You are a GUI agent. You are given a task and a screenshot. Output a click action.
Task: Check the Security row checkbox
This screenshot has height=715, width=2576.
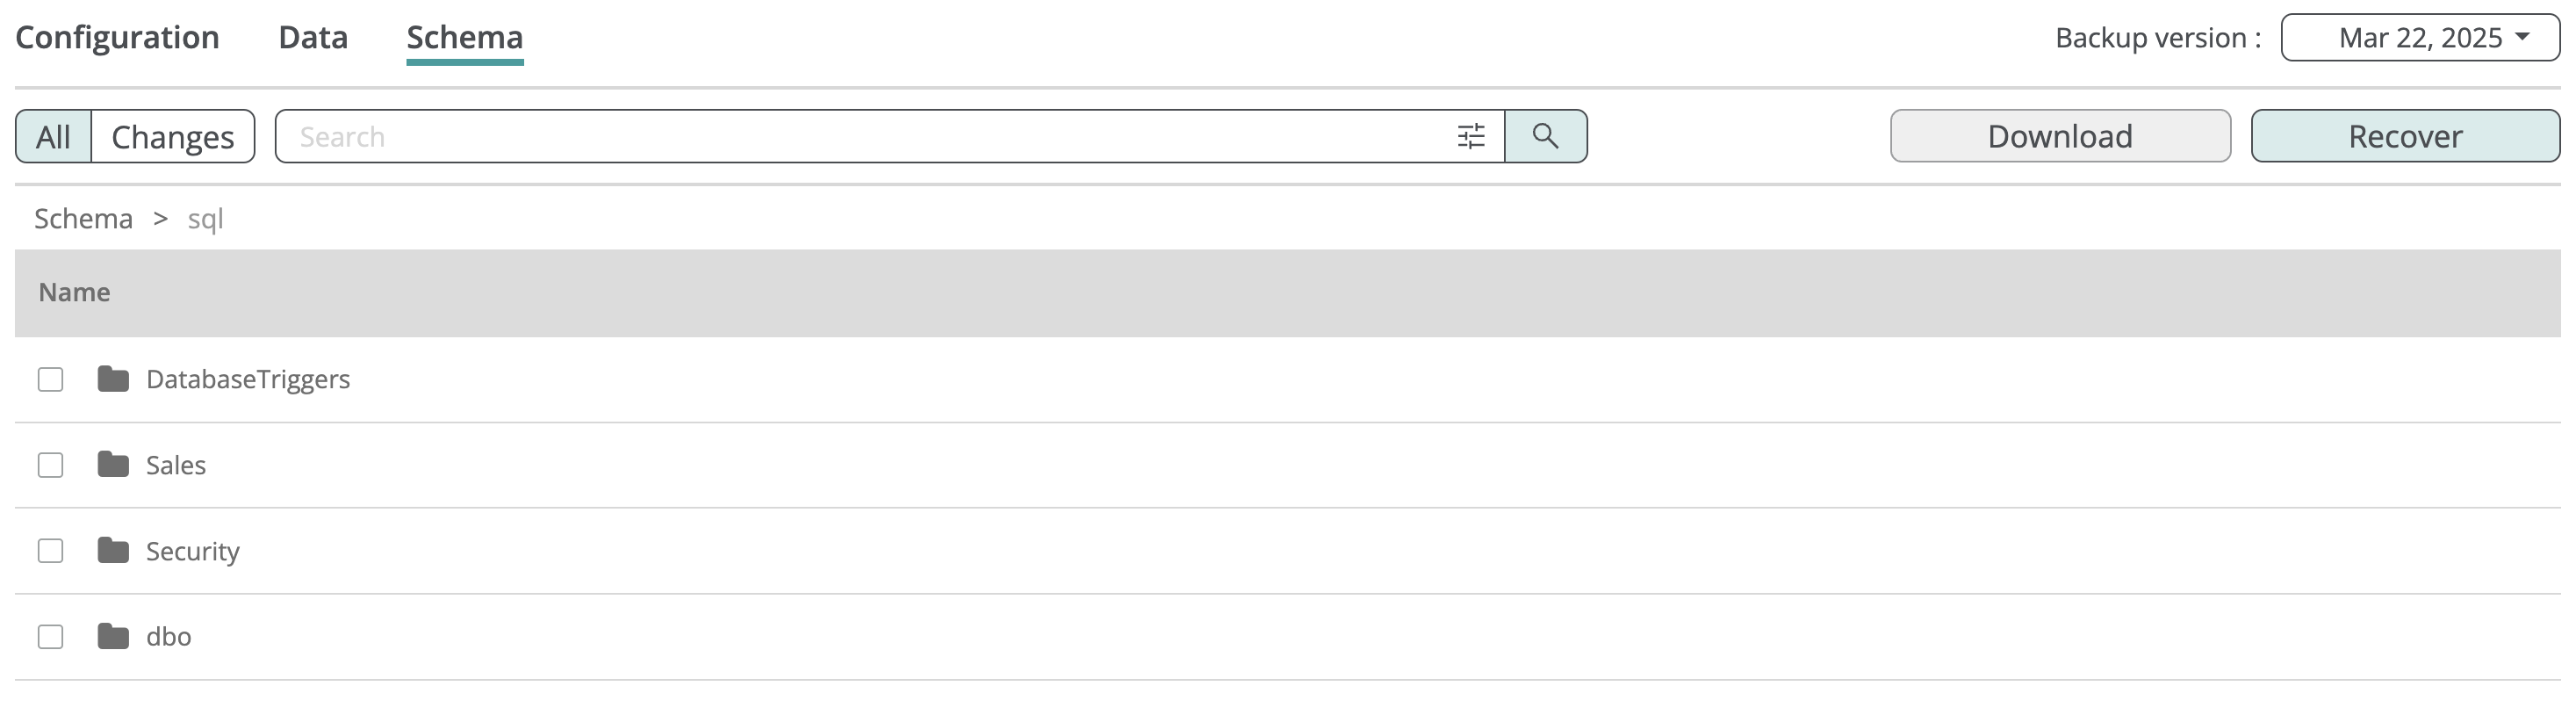coord(51,551)
